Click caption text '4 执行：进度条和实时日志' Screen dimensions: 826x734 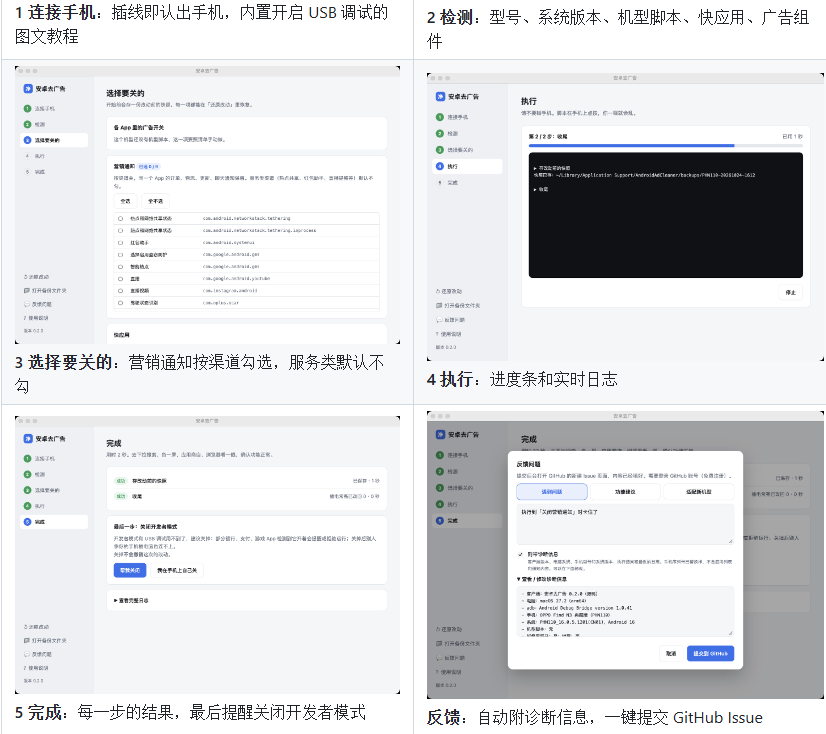[x=522, y=379]
